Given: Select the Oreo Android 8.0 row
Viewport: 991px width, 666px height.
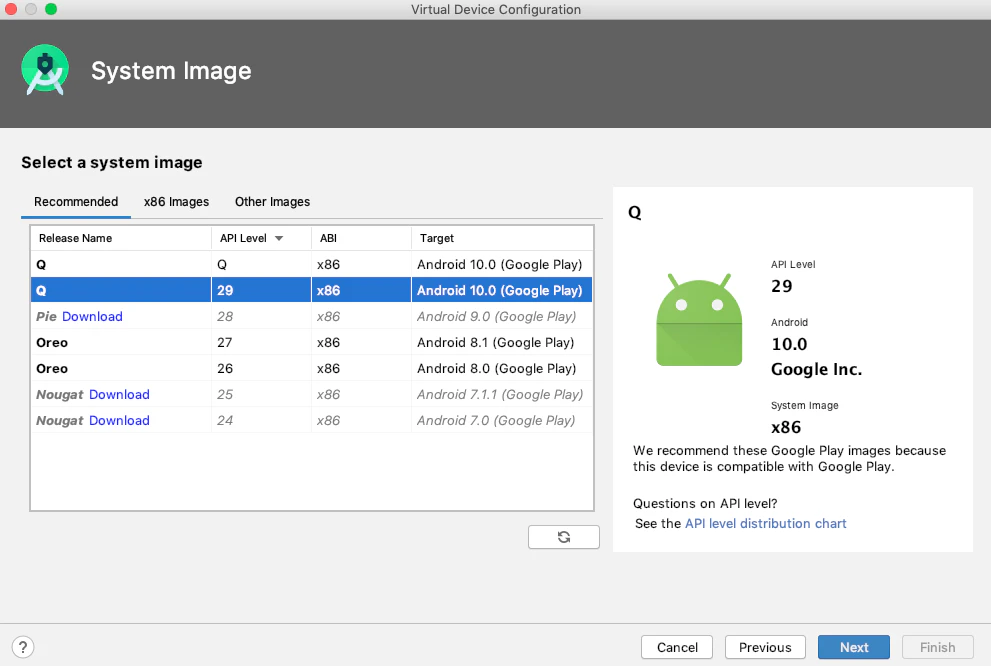Looking at the screenshot, I should pyautogui.click(x=312, y=368).
